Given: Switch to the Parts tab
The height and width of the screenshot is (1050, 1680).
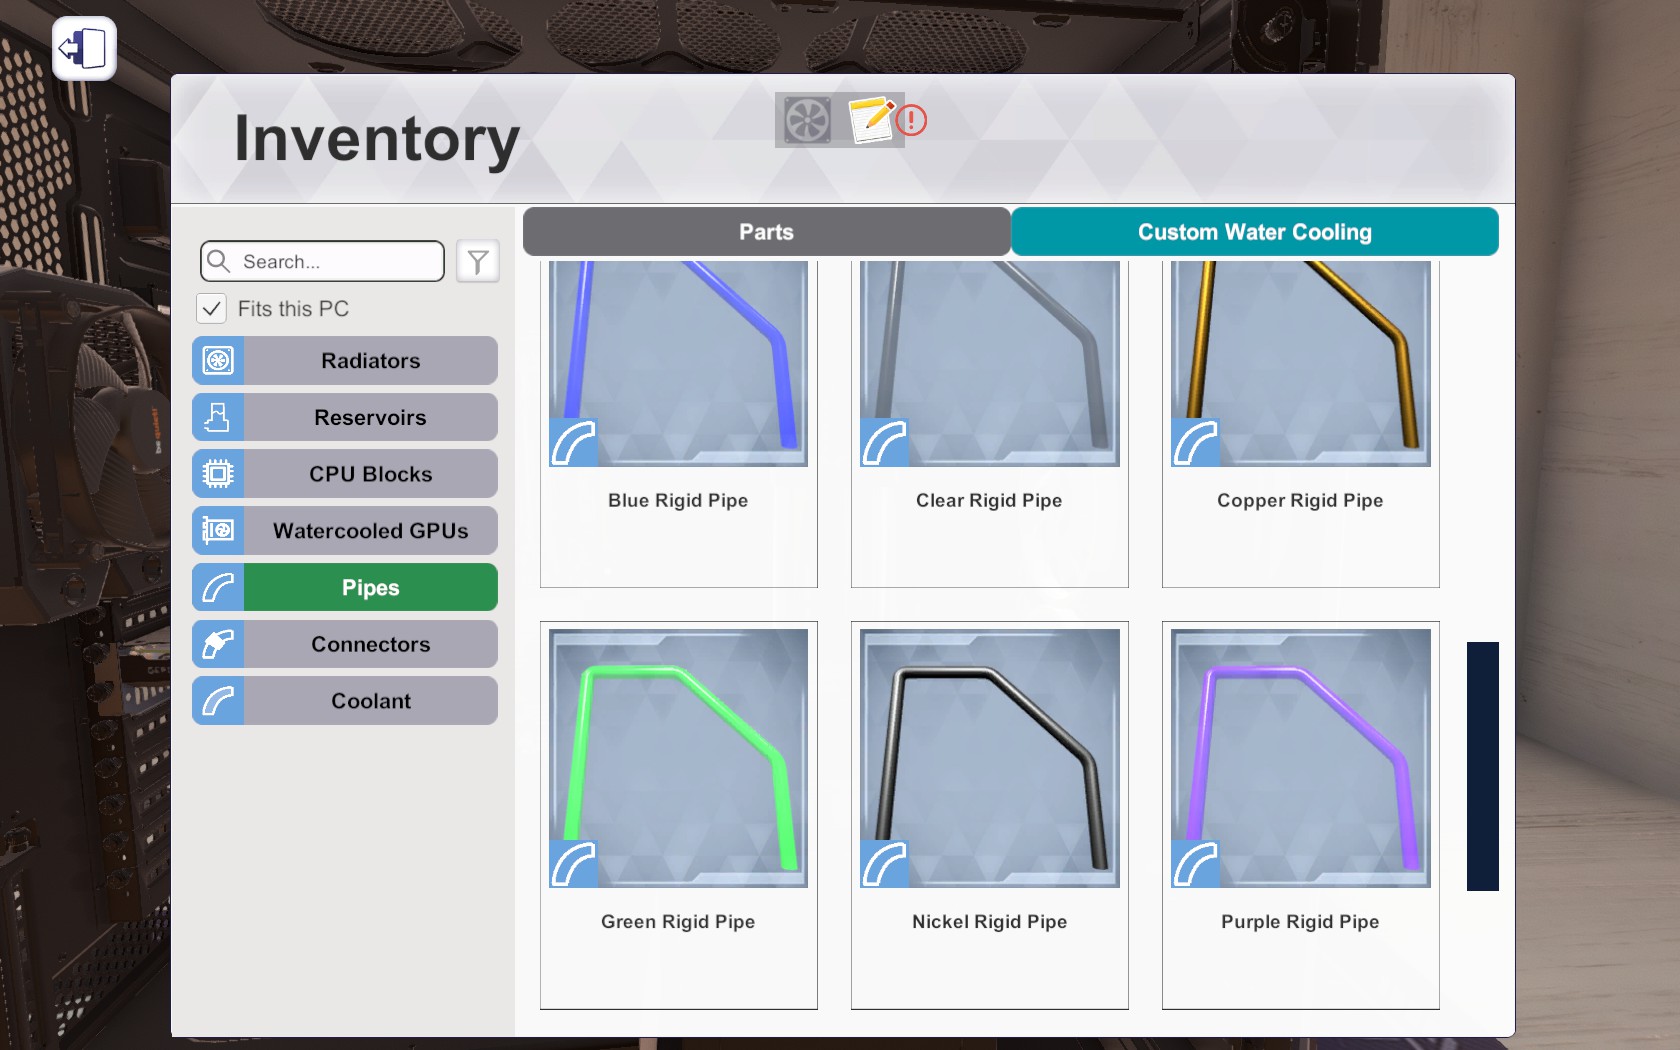Looking at the screenshot, I should click(766, 232).
